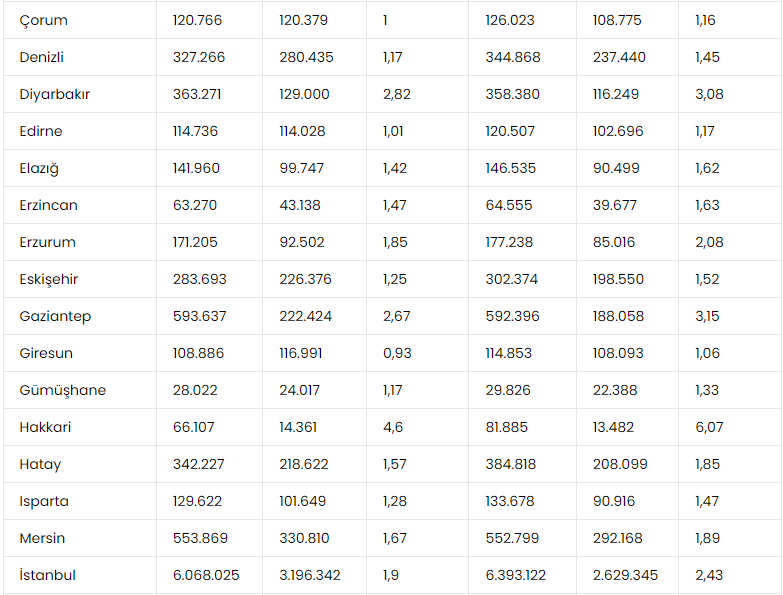
Task: Select the İstanbul row label
Action: tap(47, 575)
